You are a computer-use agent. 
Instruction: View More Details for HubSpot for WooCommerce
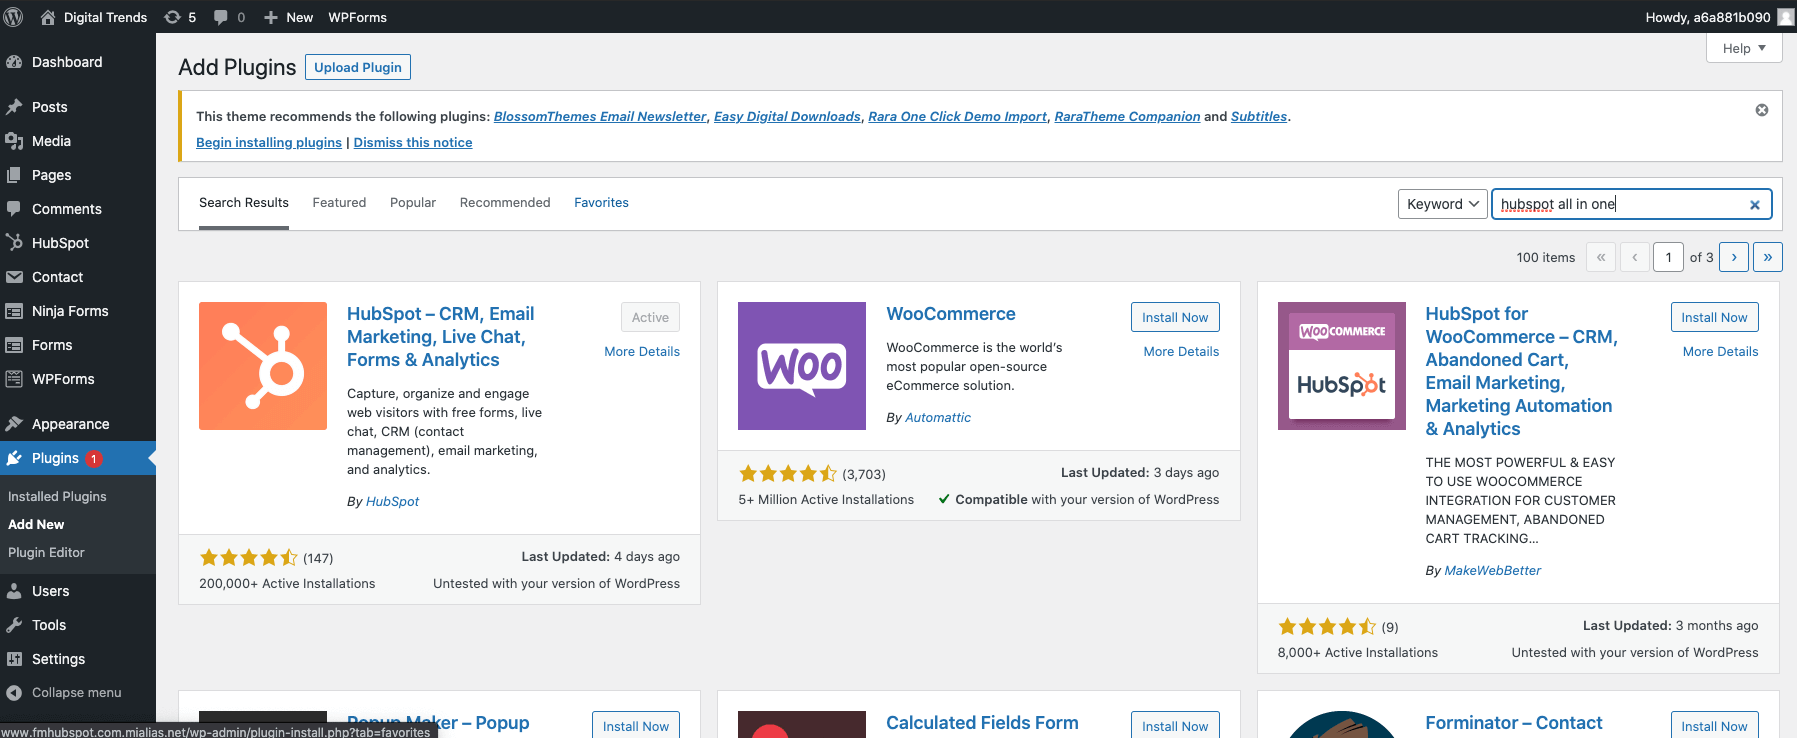tap(1720, 352)
